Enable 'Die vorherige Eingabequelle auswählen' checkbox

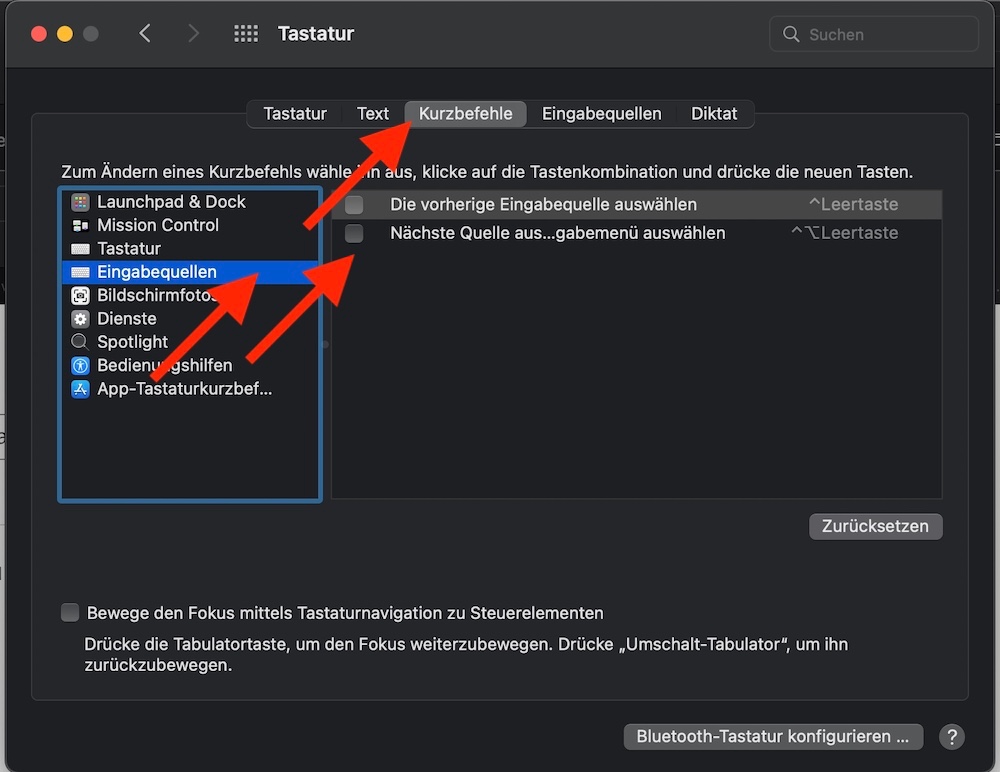point(354,205)
